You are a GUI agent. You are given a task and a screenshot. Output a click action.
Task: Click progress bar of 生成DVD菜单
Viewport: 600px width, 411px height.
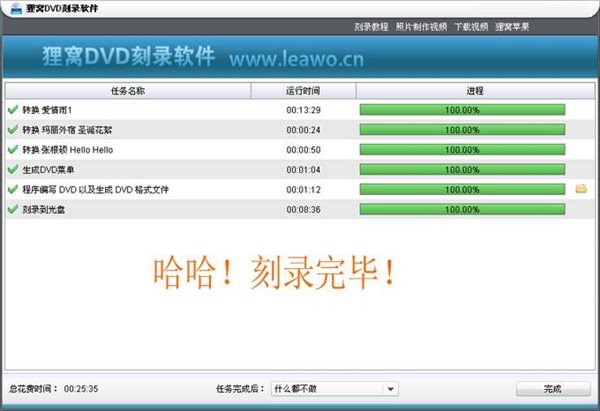pos(462,170)
